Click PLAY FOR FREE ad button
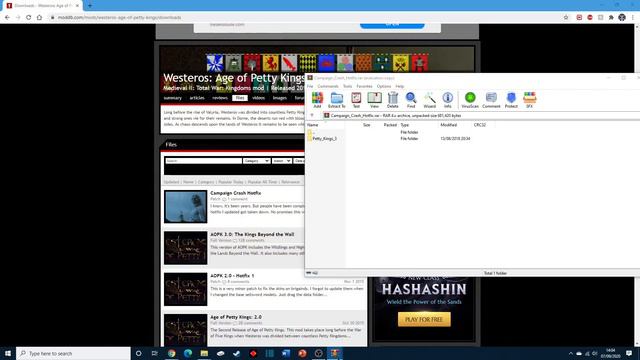 (424, 320)
